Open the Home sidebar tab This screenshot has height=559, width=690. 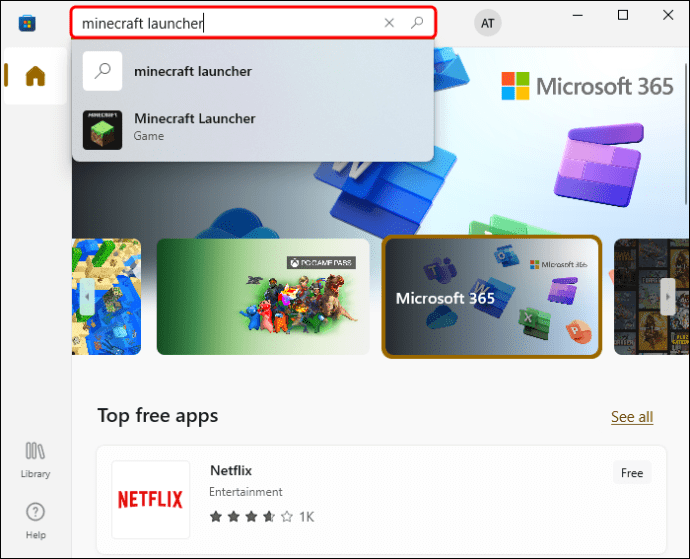pyautogui.click(x=35, y=76)
